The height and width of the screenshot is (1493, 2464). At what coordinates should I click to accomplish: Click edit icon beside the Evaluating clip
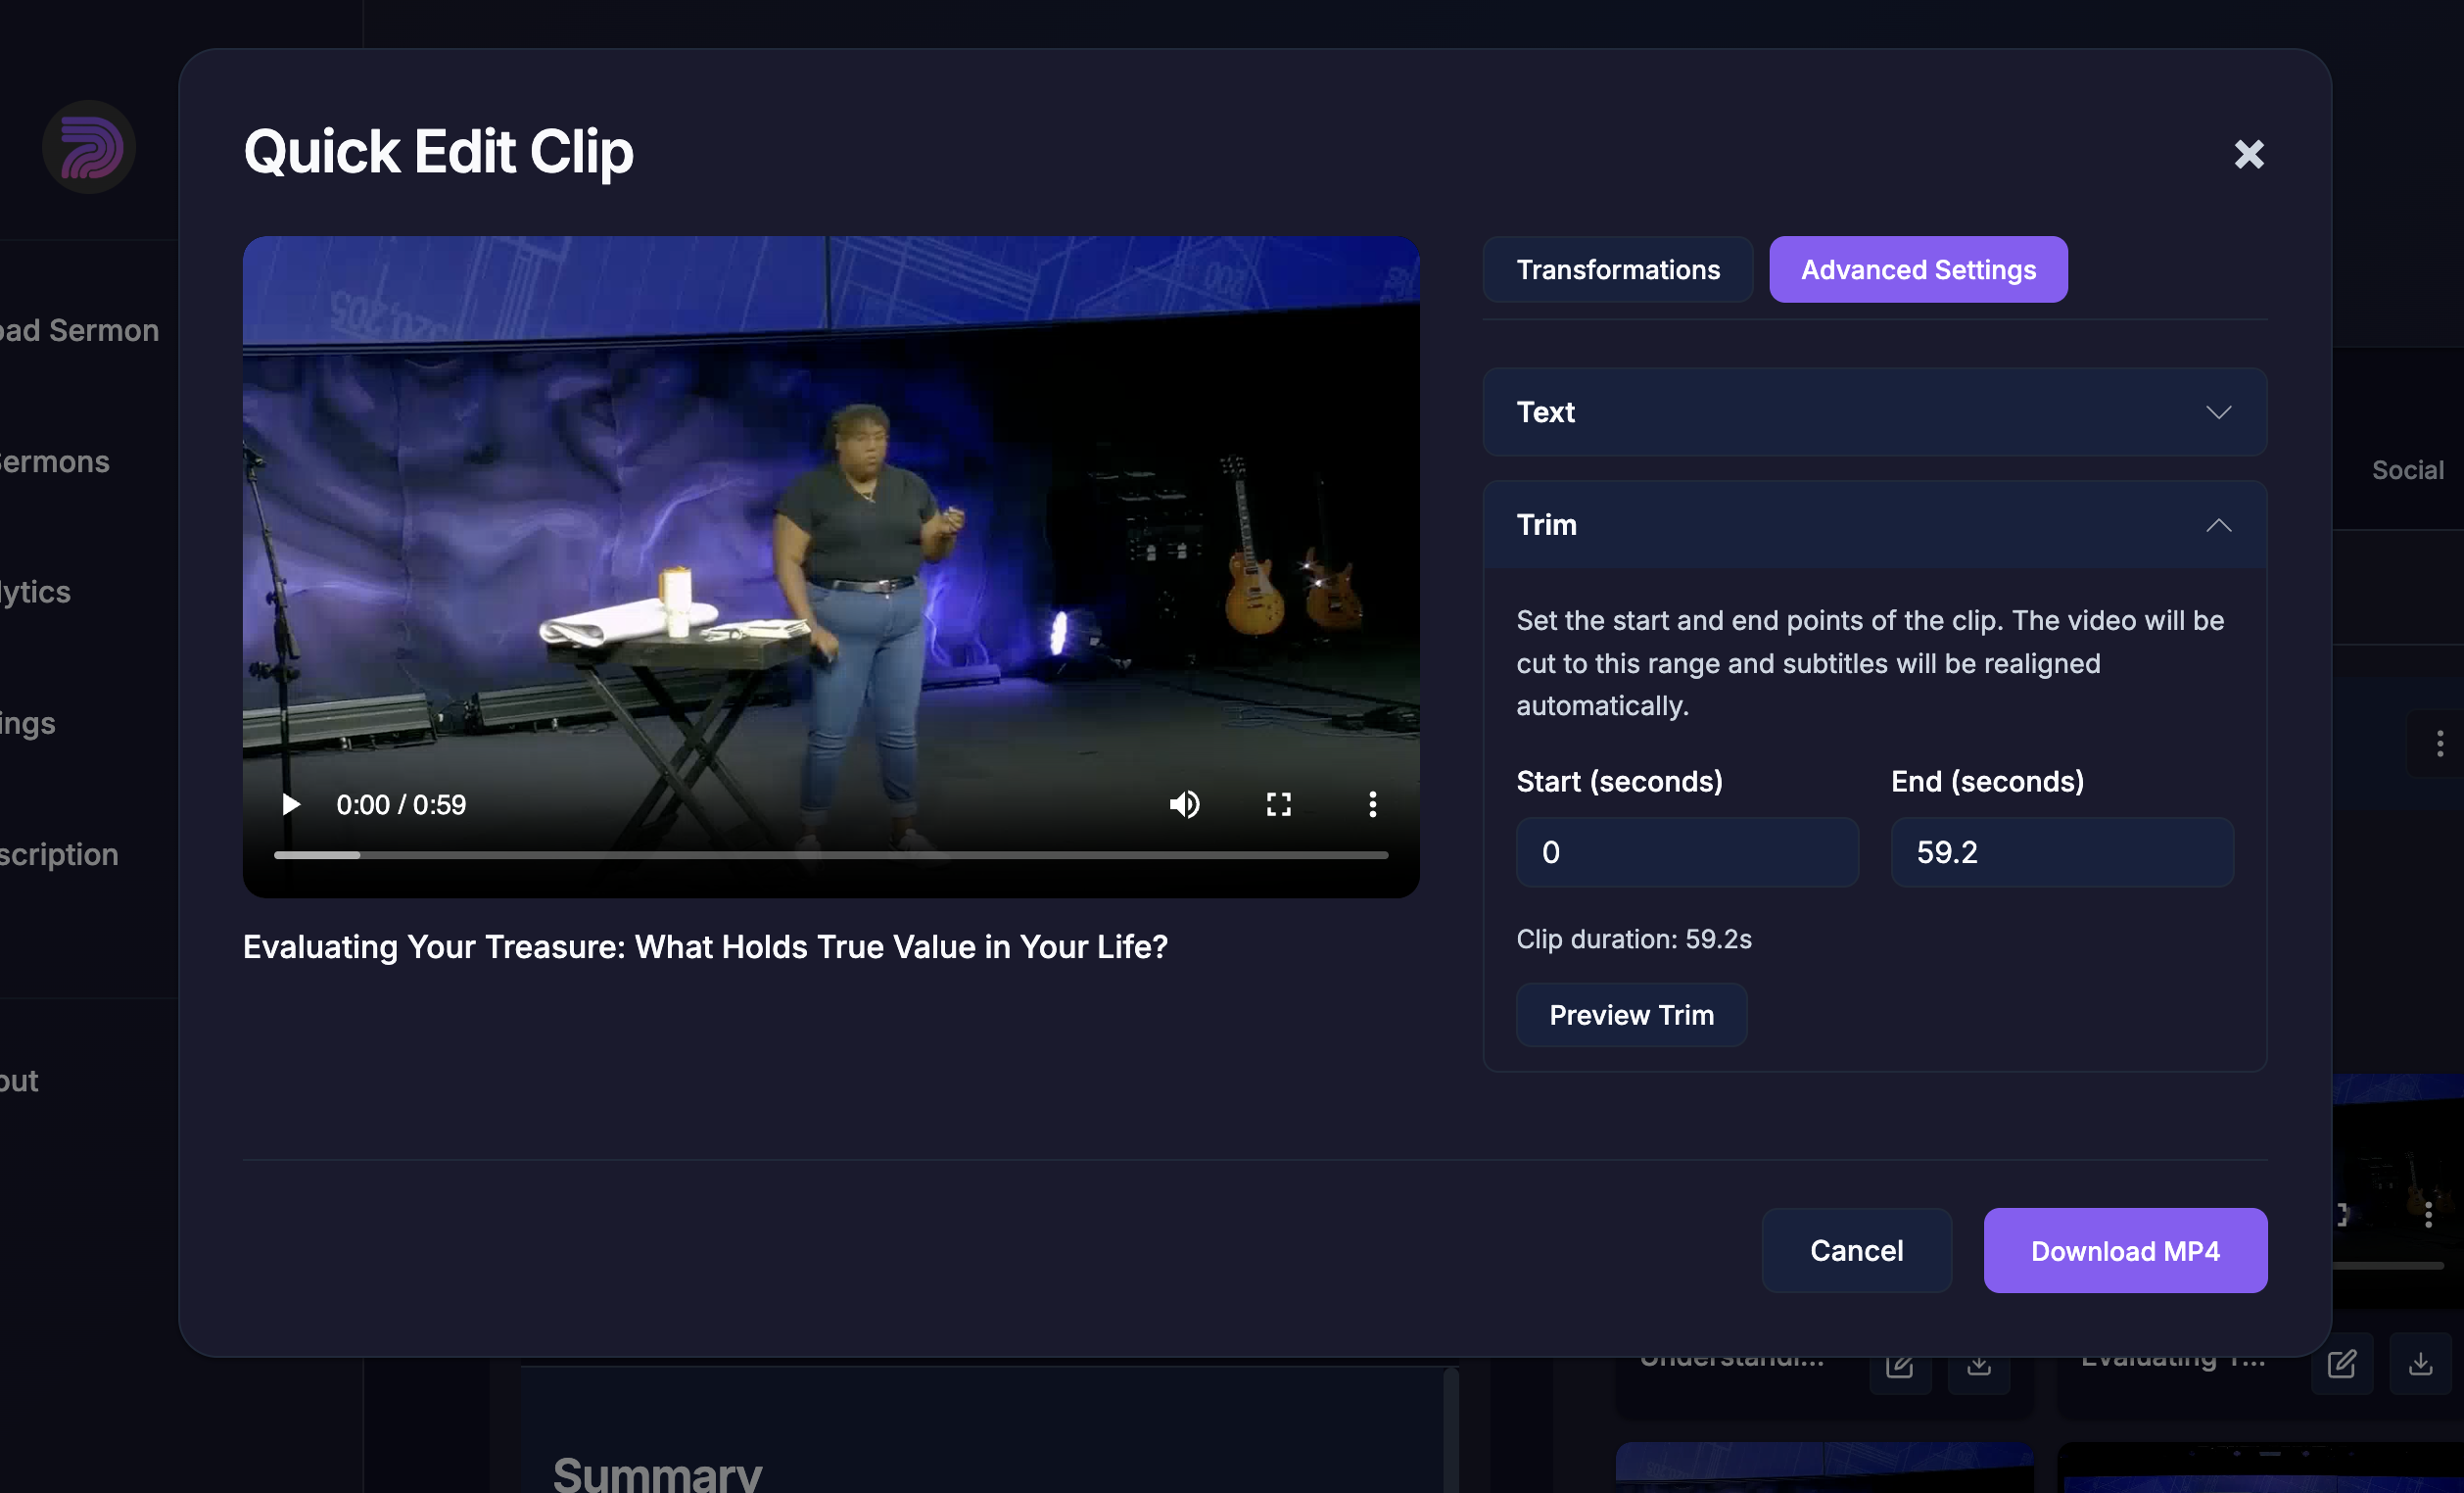[x=2341, y=1364]
